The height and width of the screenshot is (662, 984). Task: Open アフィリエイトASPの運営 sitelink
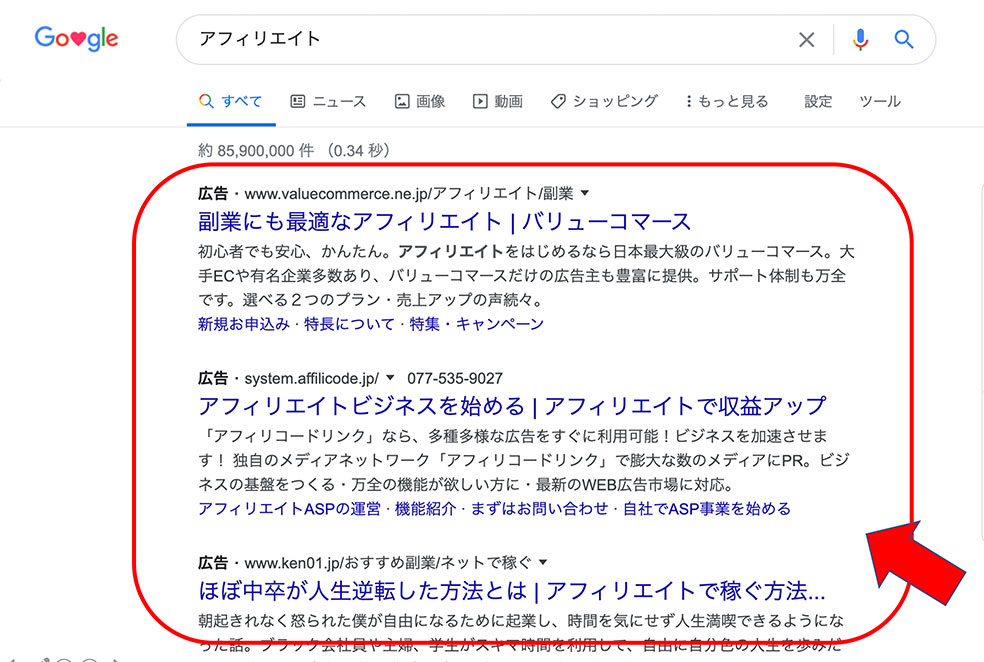(x=289, y=508)
